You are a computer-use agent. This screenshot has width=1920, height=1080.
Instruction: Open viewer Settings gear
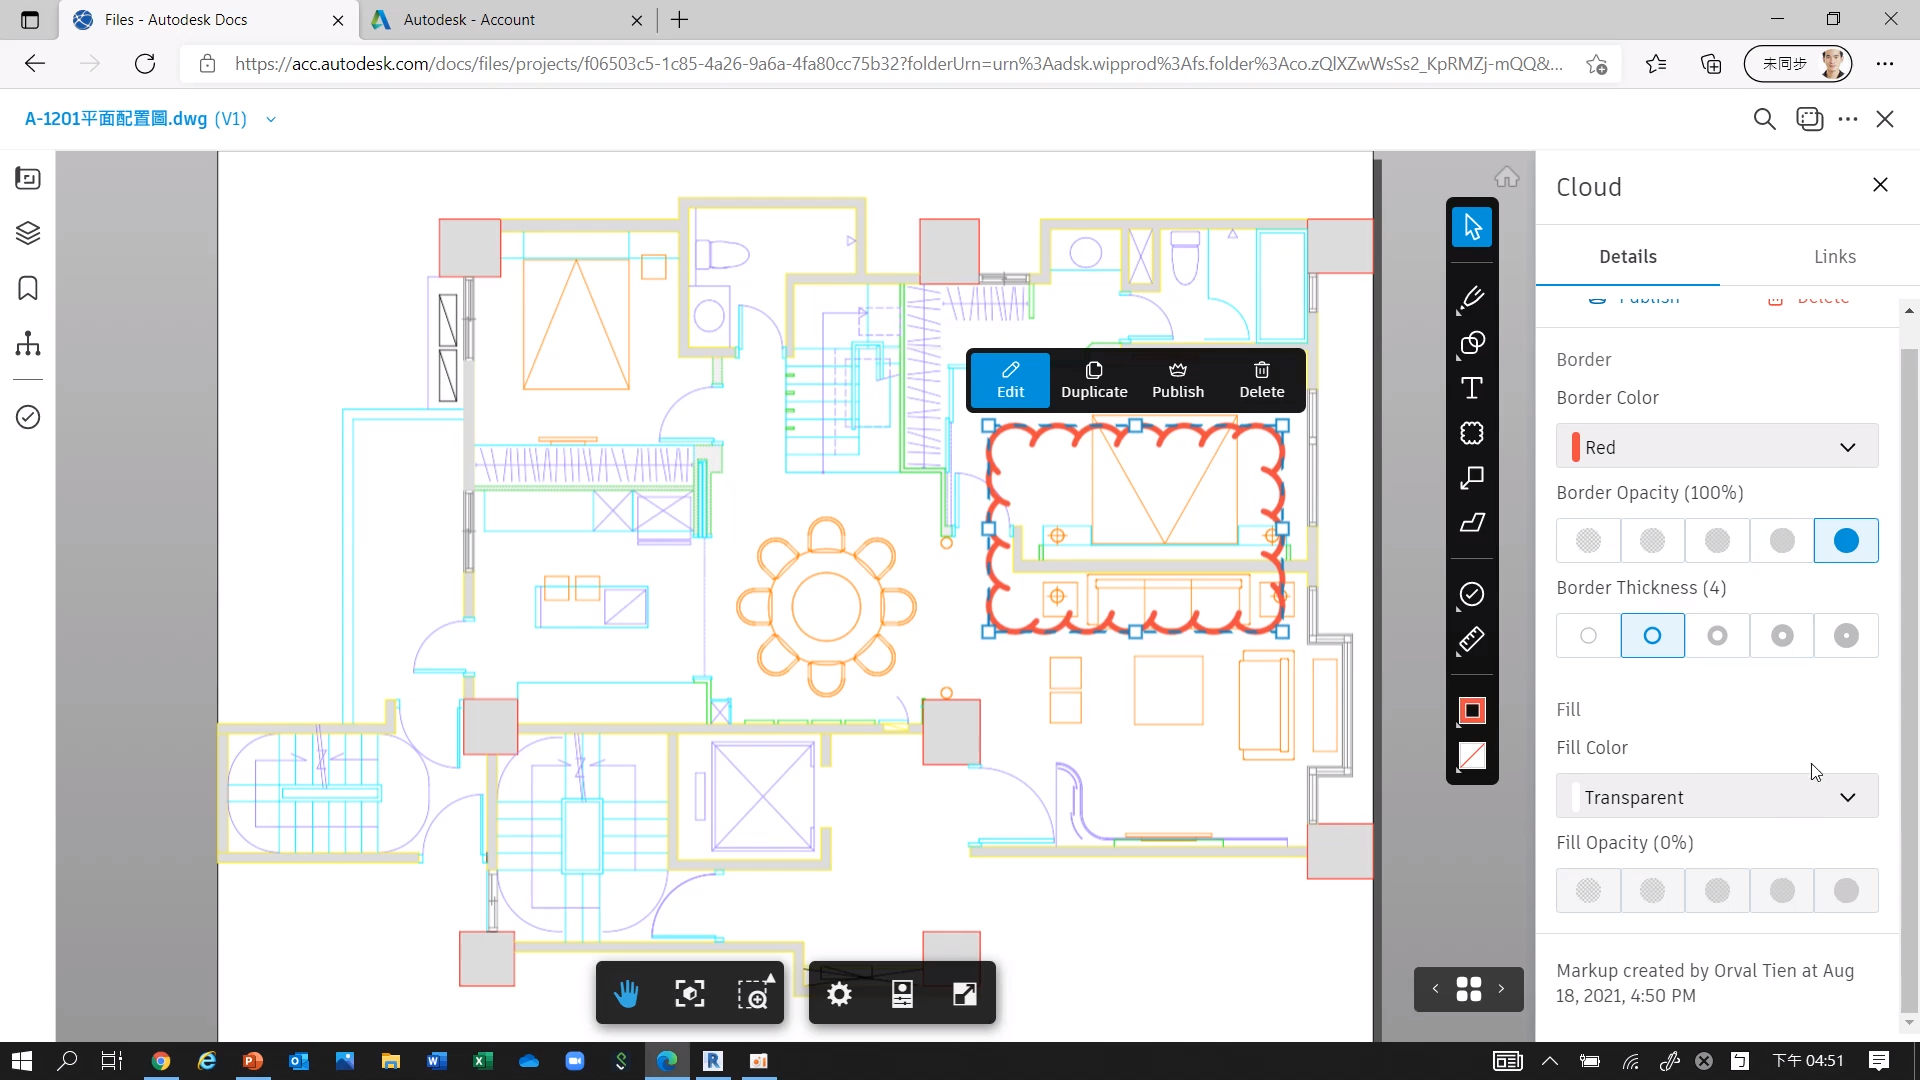click(x=840, y=994)
